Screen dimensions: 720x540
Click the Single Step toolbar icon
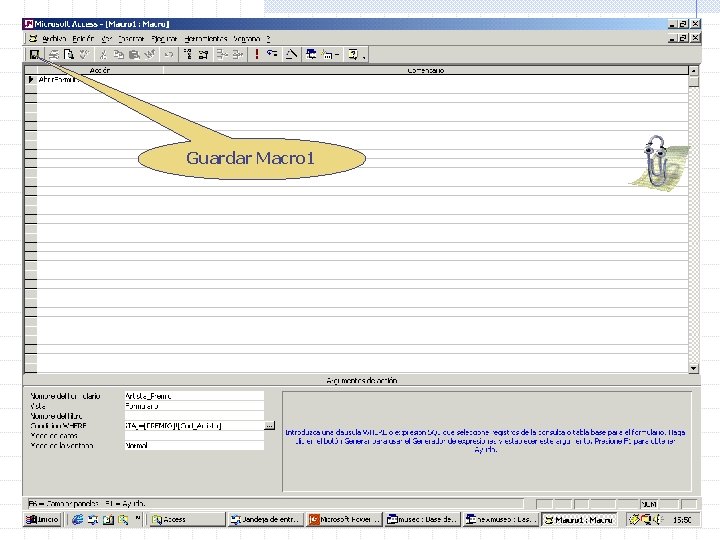click(x=272, y=55)
